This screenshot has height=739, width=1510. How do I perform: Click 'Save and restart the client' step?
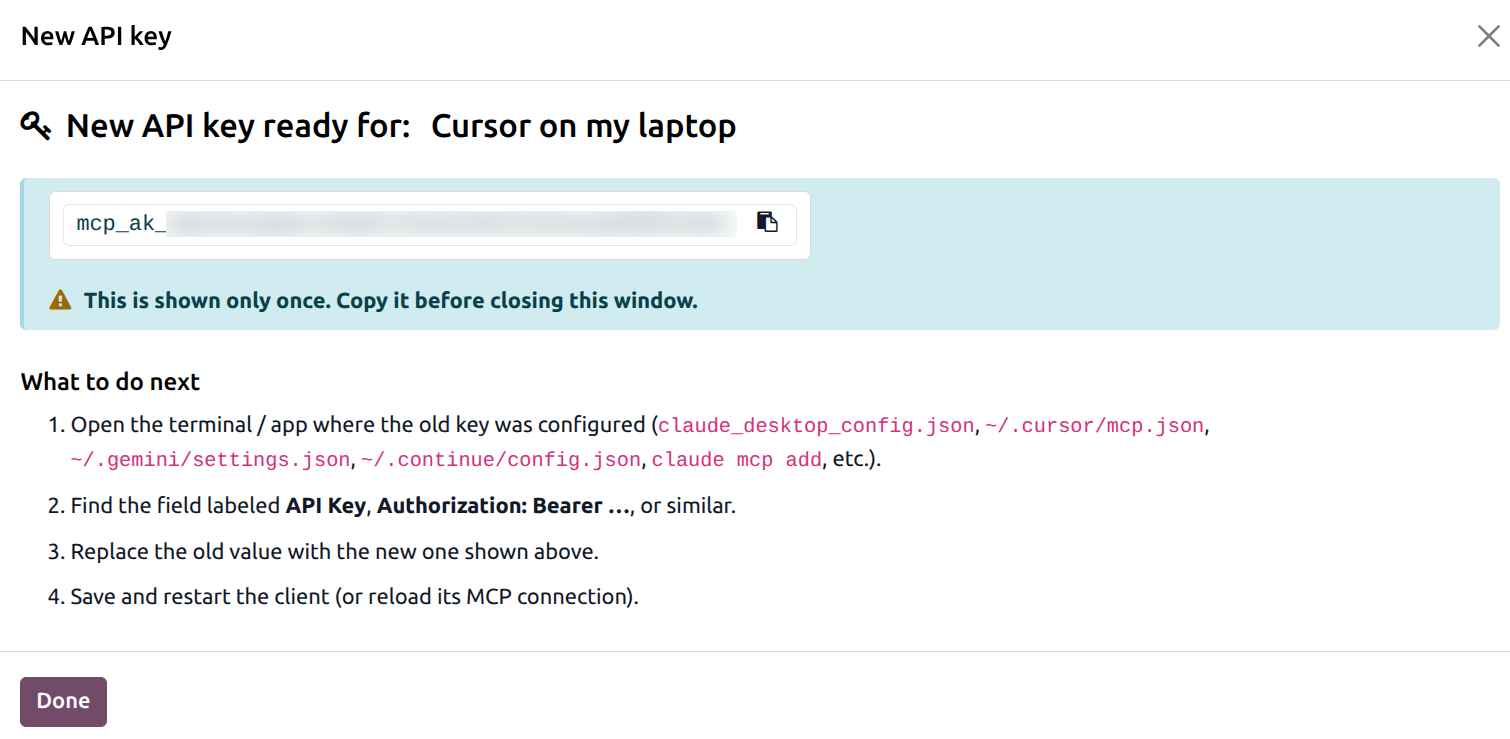pyautogui.click(x=354, y=597)
